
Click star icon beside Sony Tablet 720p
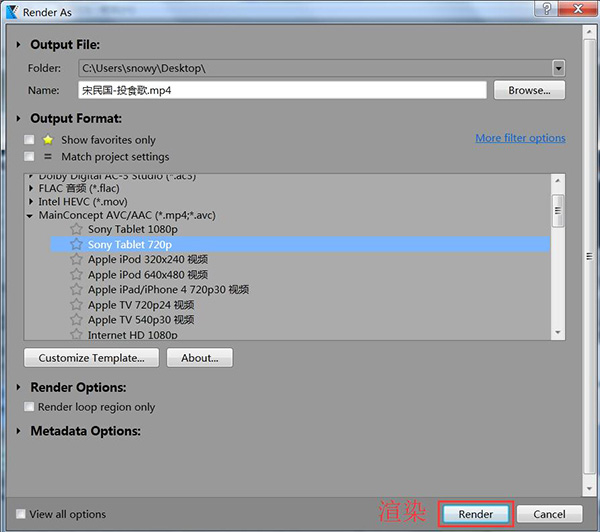point(76,244)
